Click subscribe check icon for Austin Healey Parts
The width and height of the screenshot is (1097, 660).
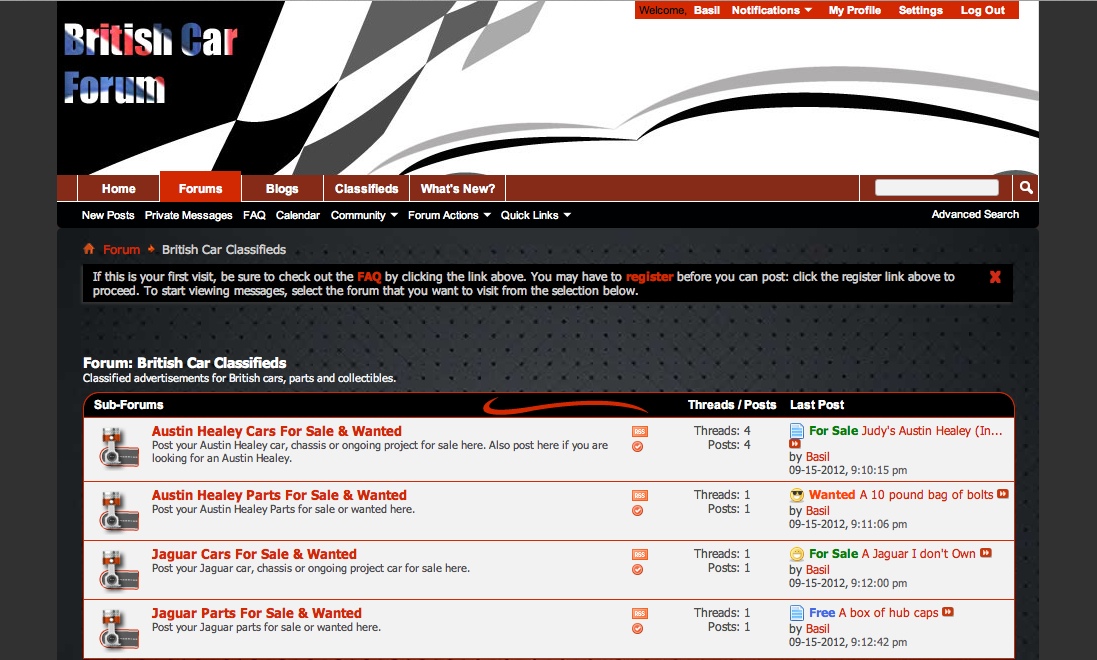[x=638, y=511]
